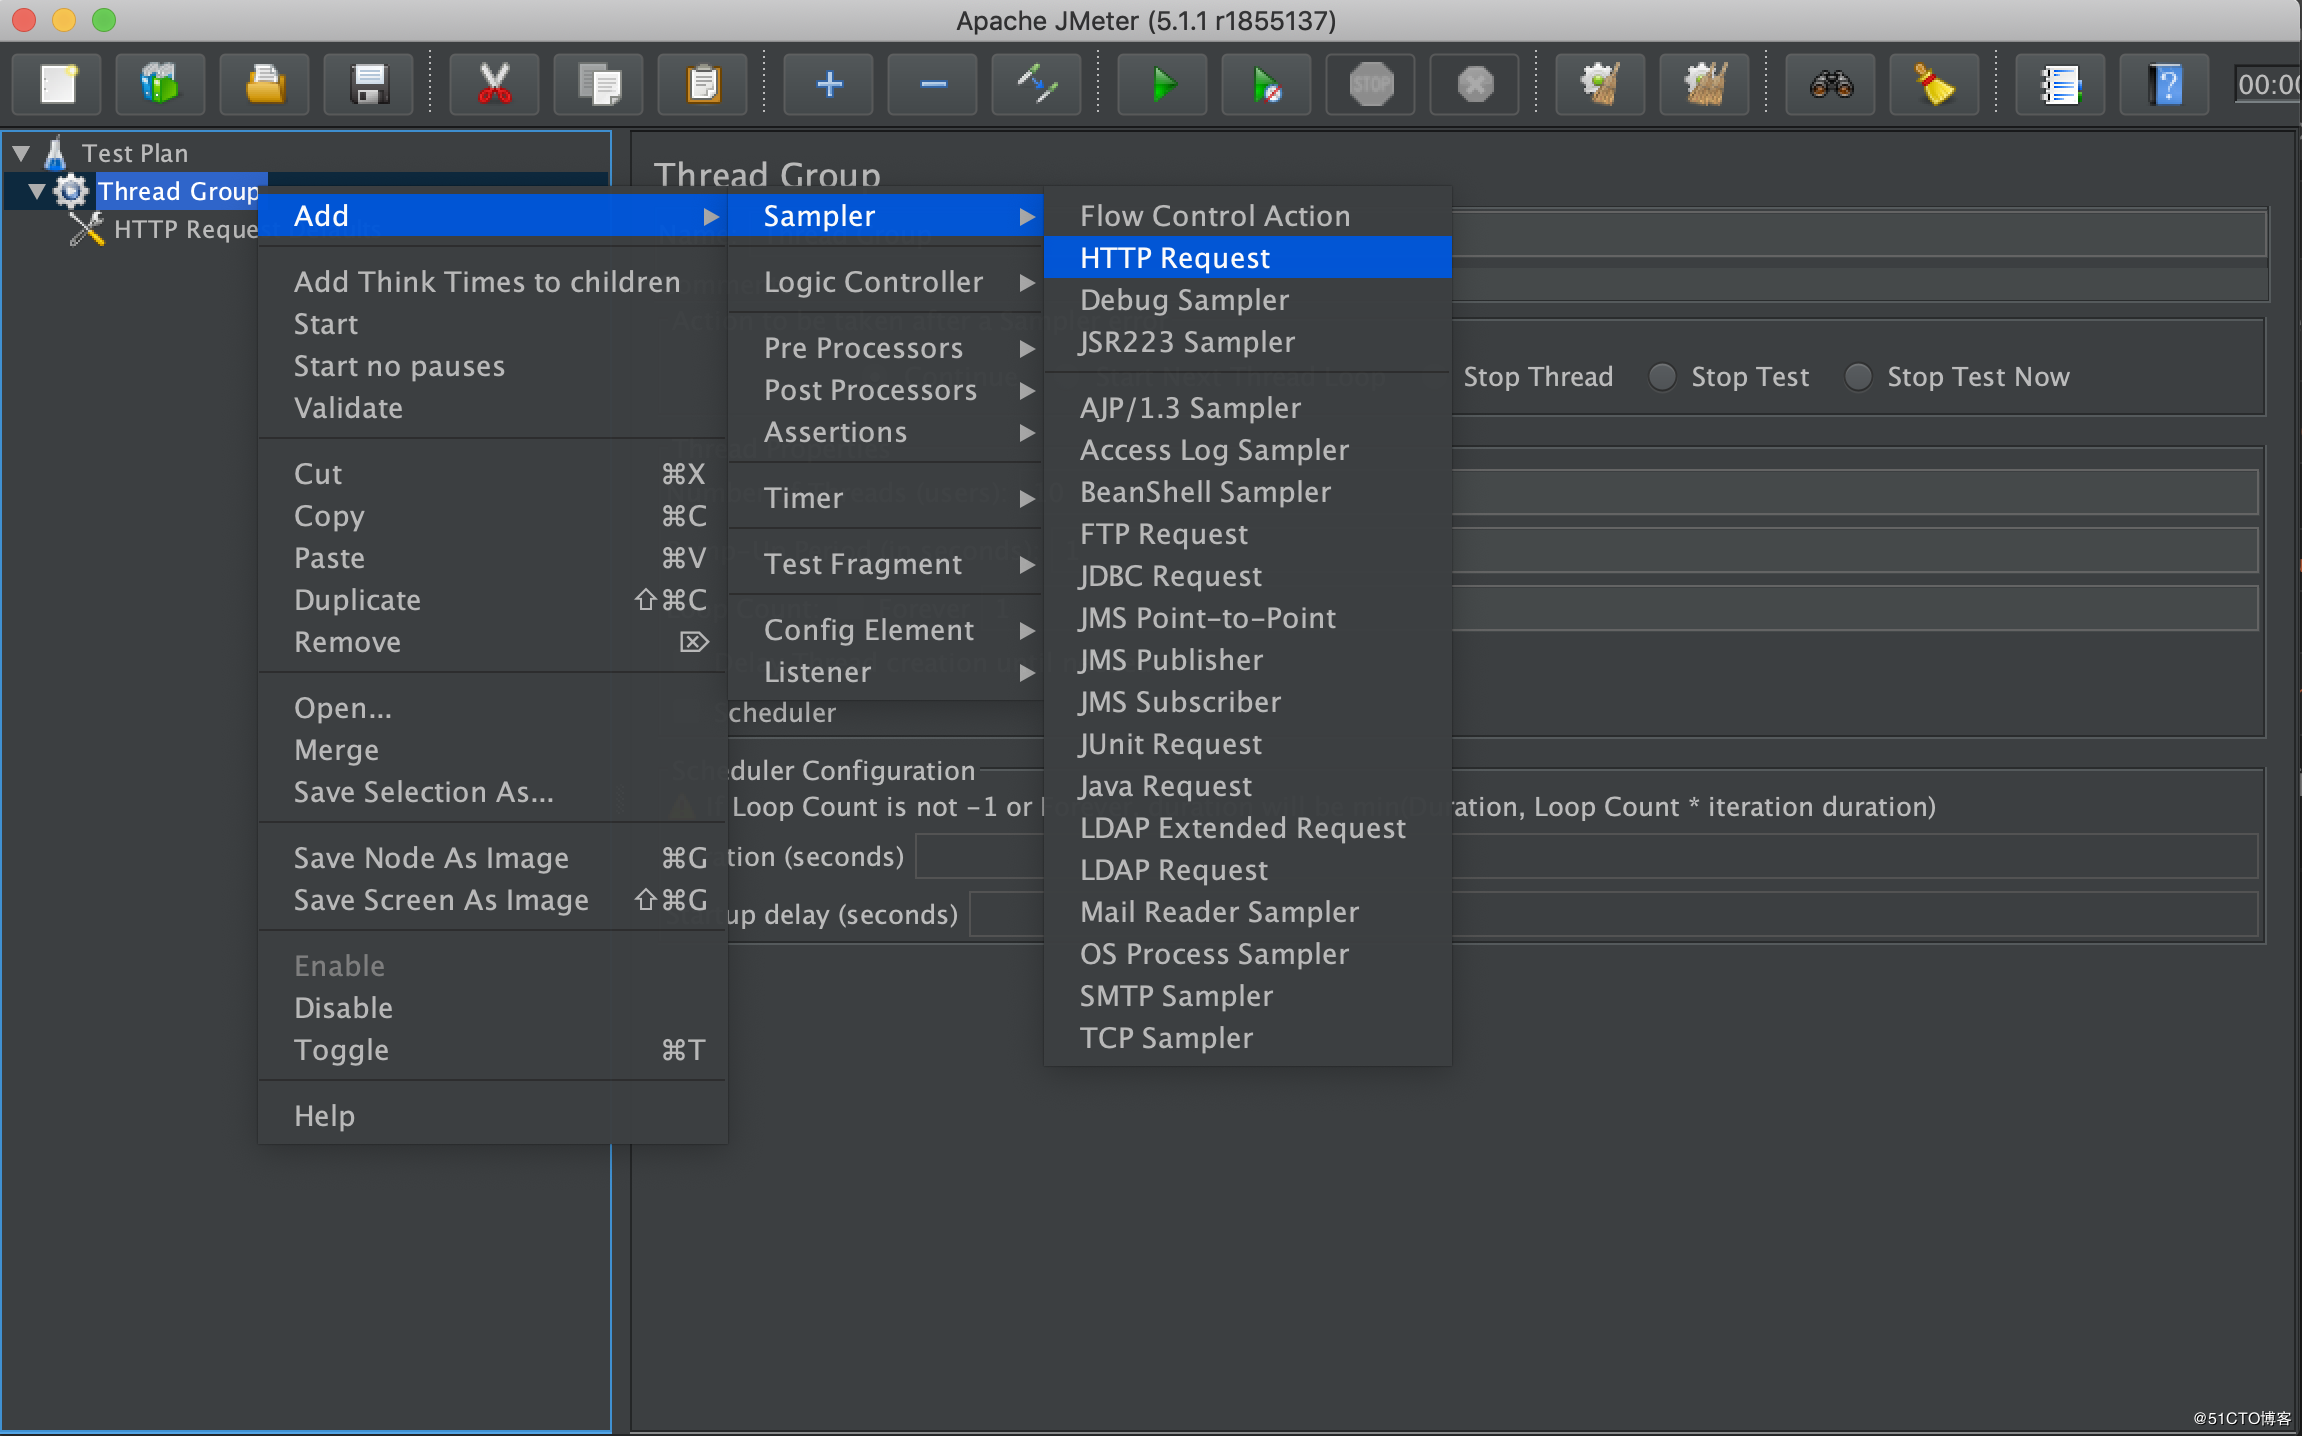Start the test with green play icon
The height and width of the screenshot is (1436, 2302).
[1163, 84]
